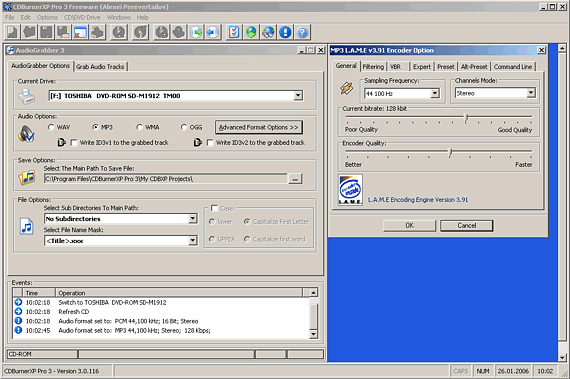Click the Time column header in Events

39,293
